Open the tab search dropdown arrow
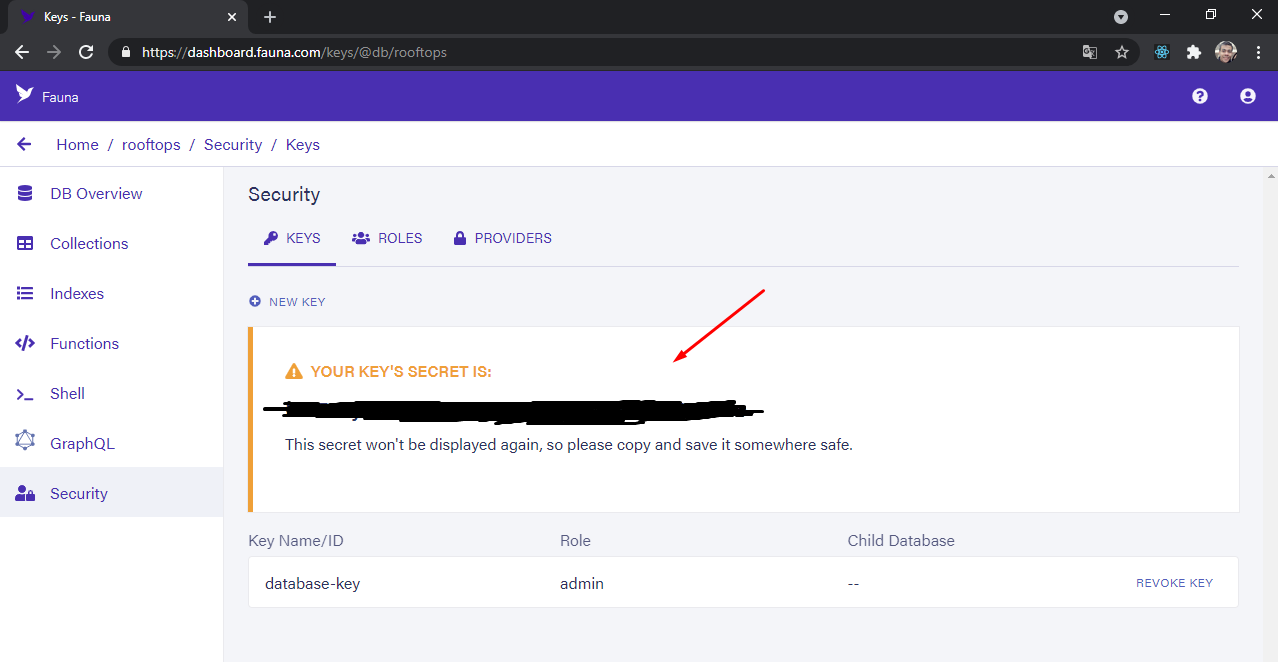This screenshot has height=662, width=1278. click(1121, 17)
